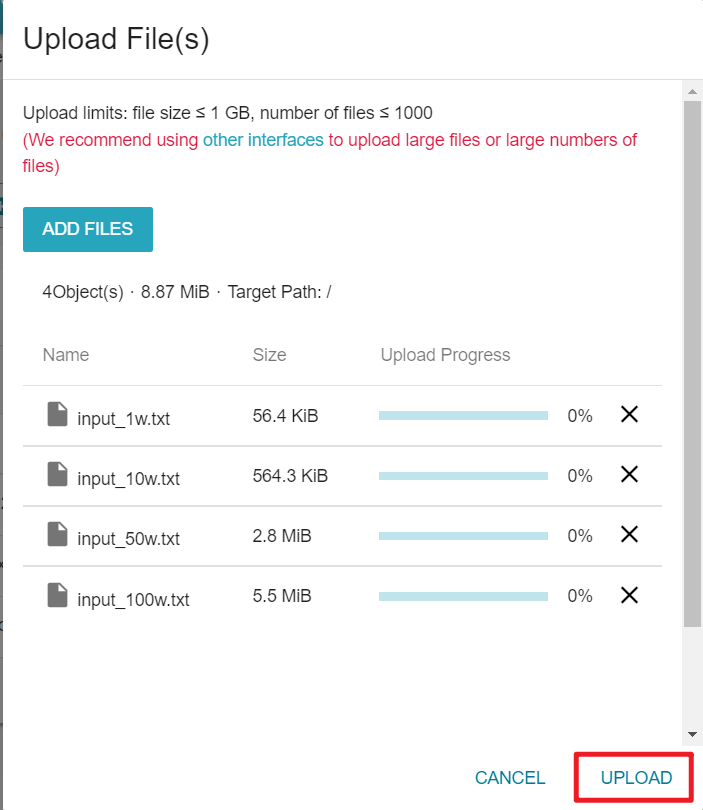The height and width of the screenshot is (810, 703).
Task: Remove input_100w.txt with its X icon
Action: tap(629, 595)
